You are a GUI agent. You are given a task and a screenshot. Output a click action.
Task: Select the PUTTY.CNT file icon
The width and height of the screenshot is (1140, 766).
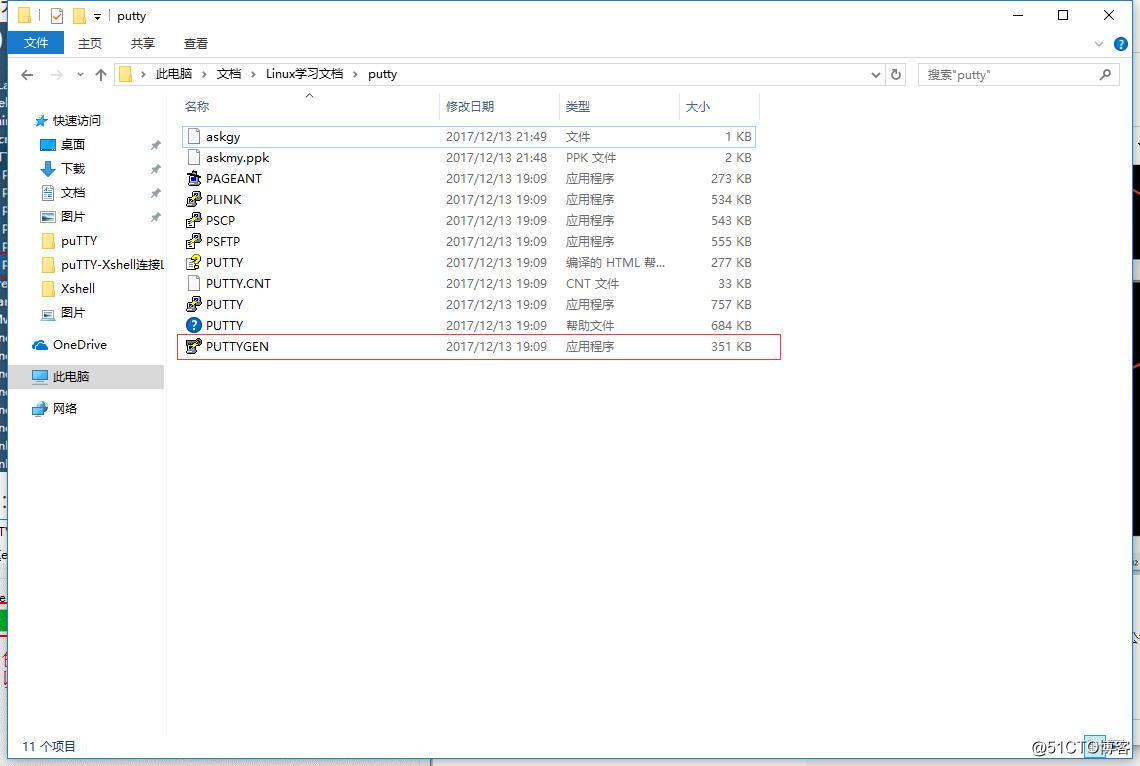193,283
